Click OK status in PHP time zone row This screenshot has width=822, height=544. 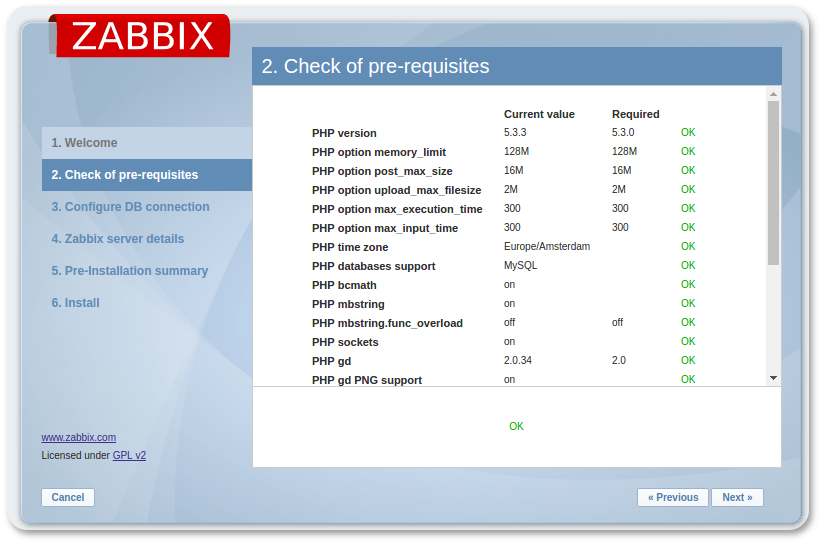(688, 246)
